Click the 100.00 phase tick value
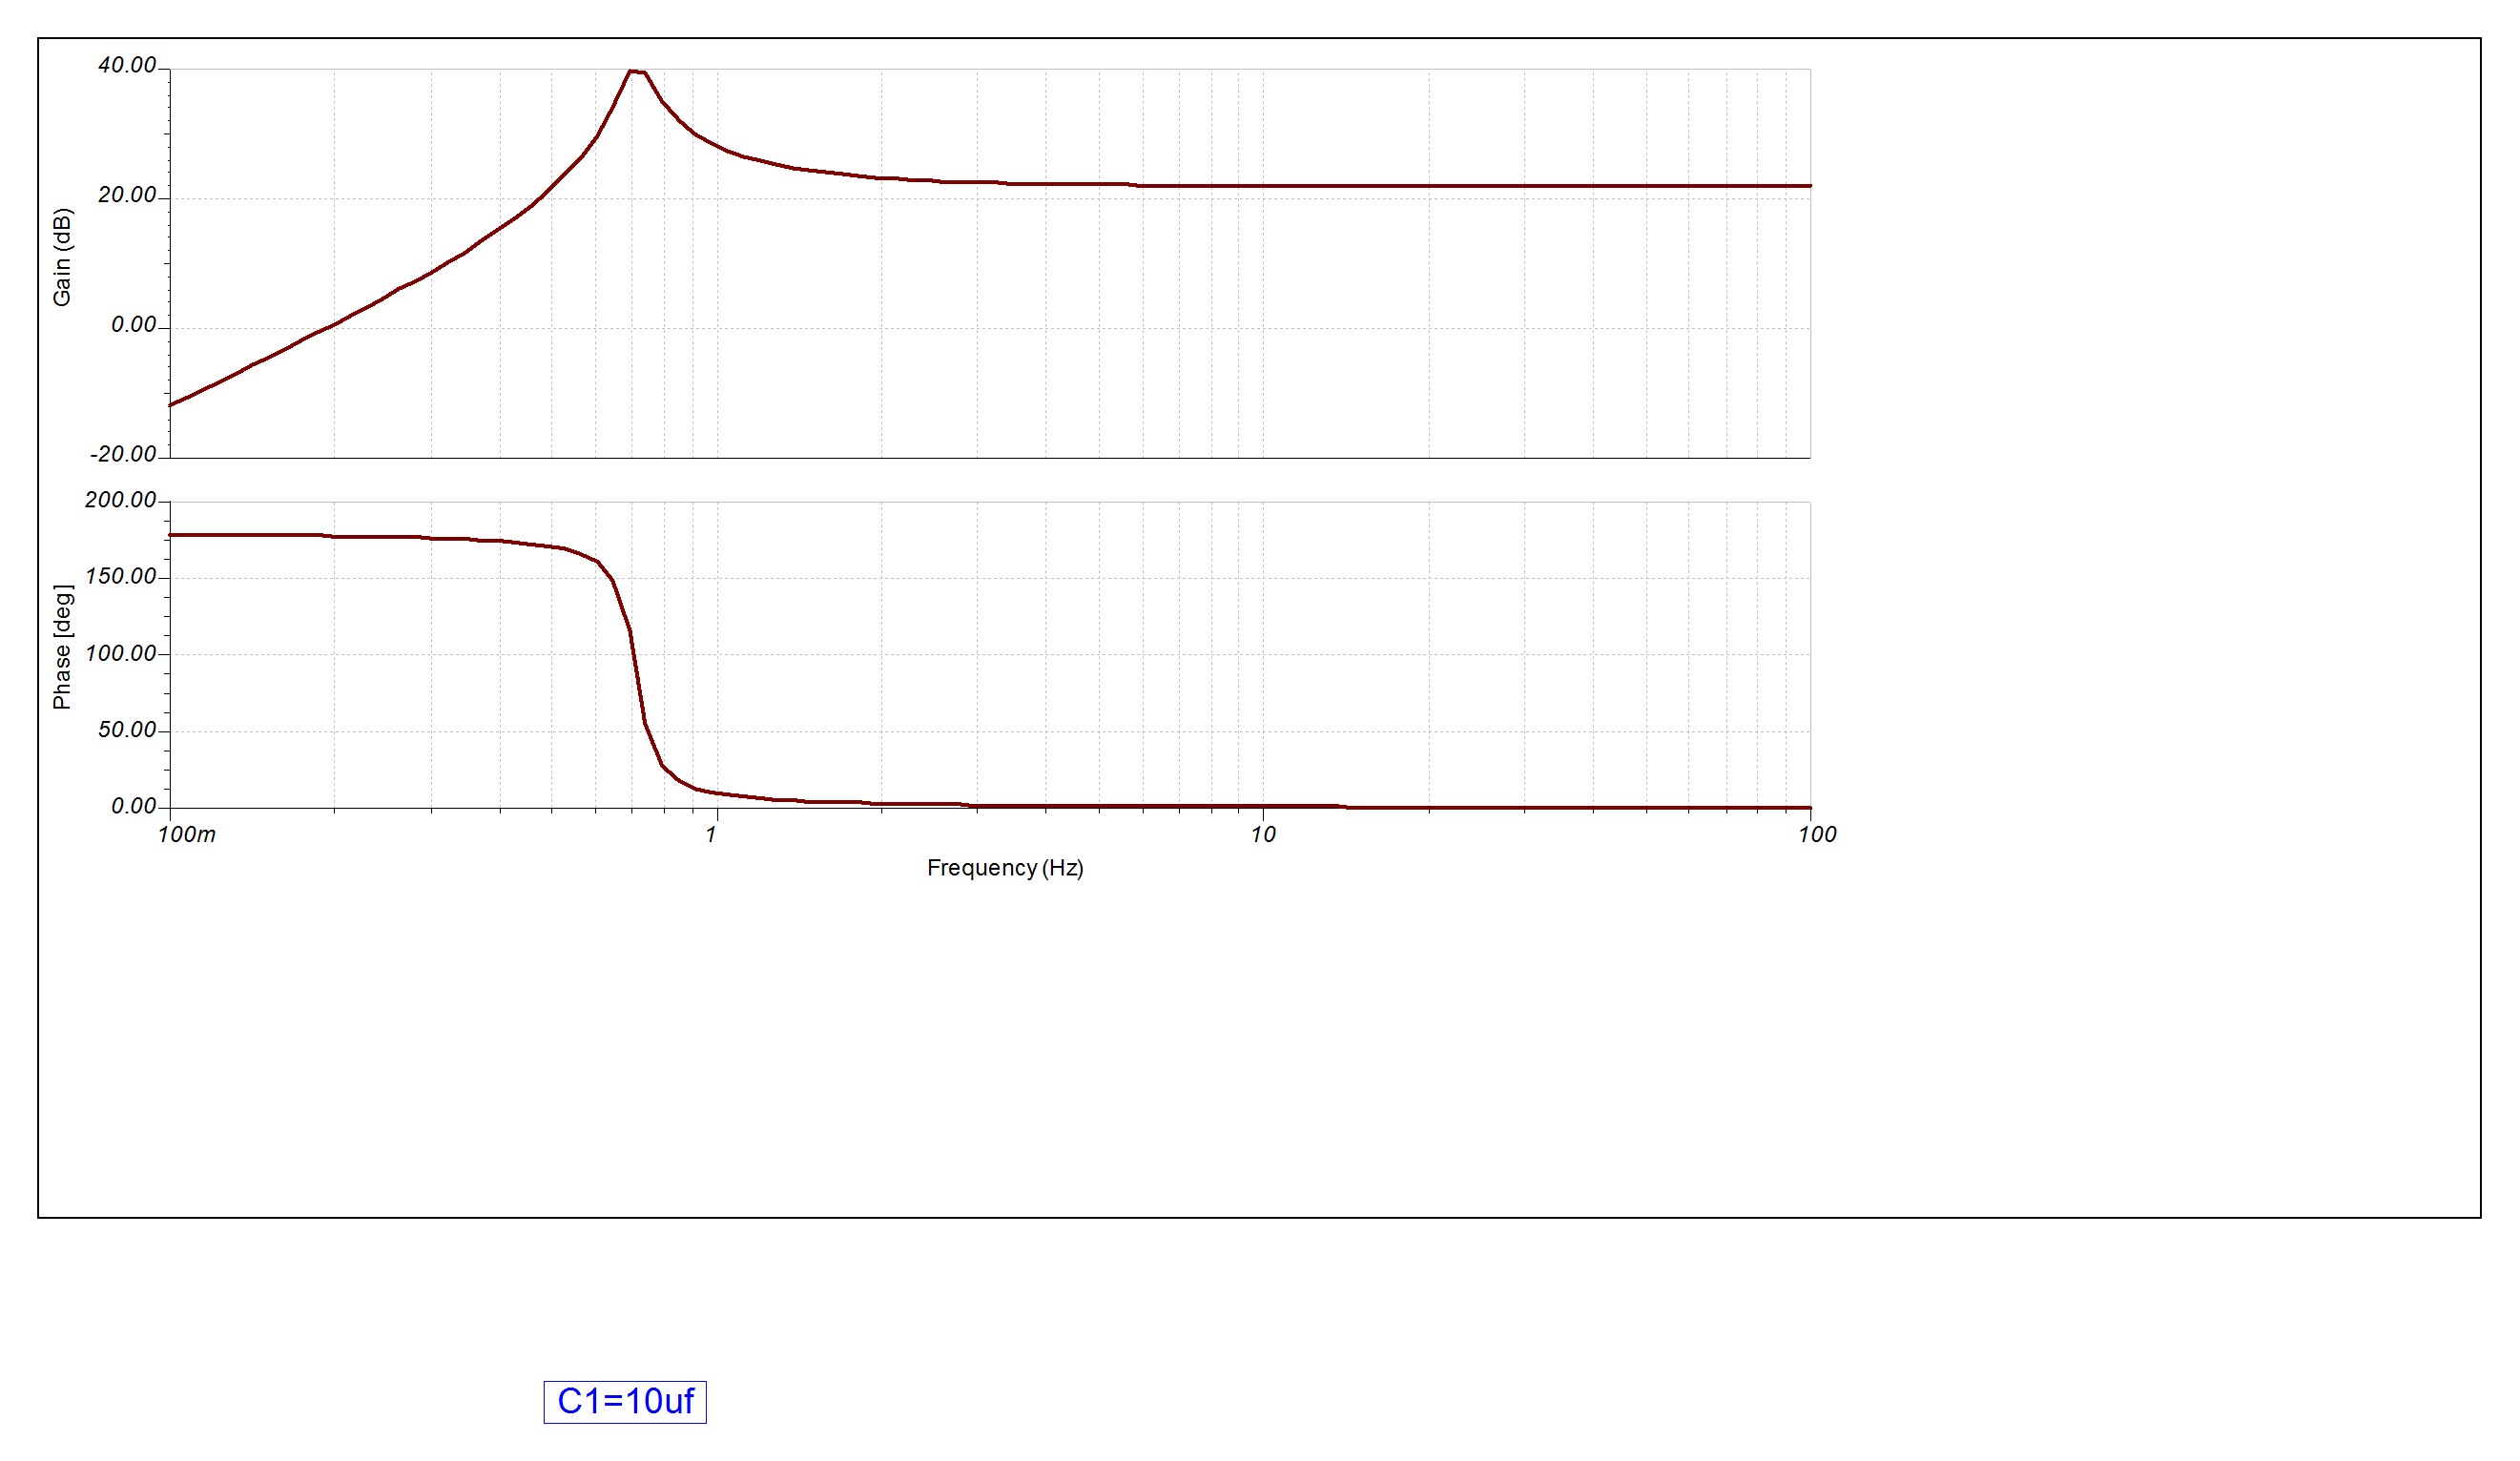The height and width of the screenshot is (1461, 2520). click(x=121, y=654)
